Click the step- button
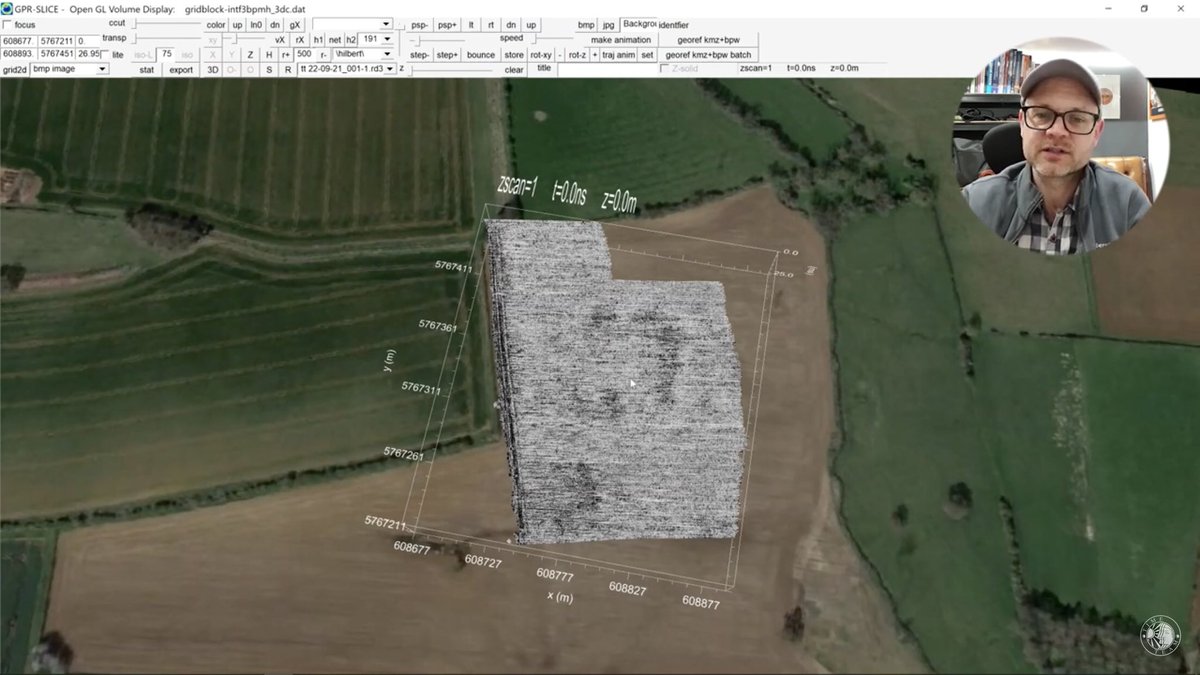This screenshot has width=1200, height=675. point(419,54)
